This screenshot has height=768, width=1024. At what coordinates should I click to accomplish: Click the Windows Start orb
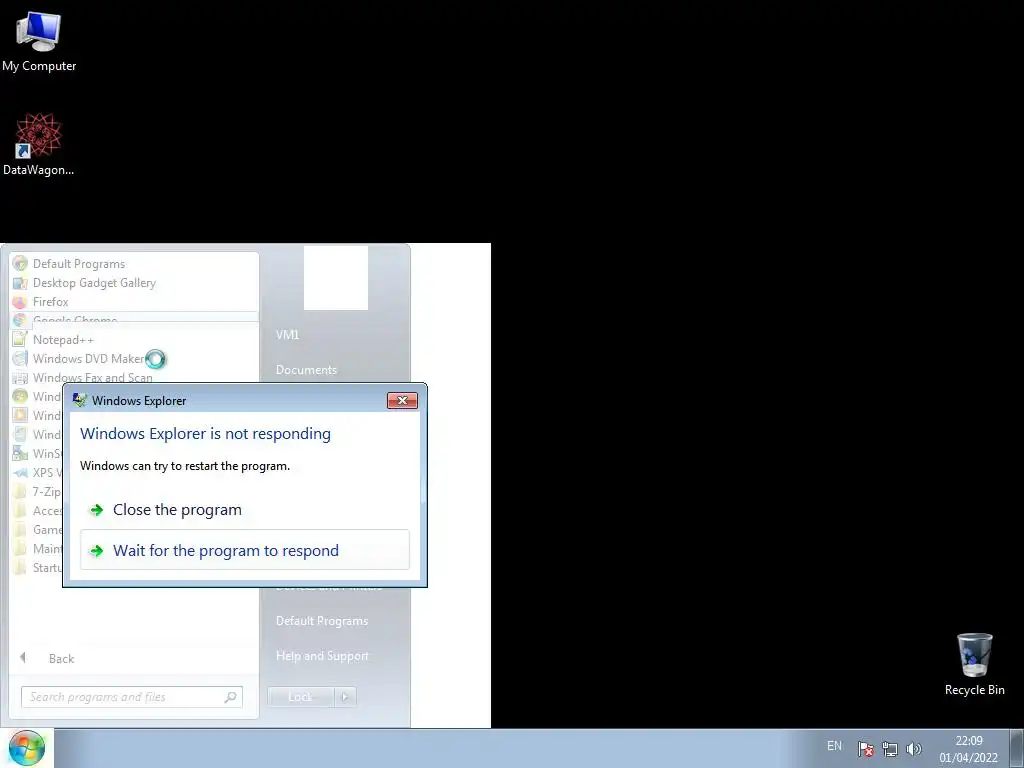click(27, 748)
